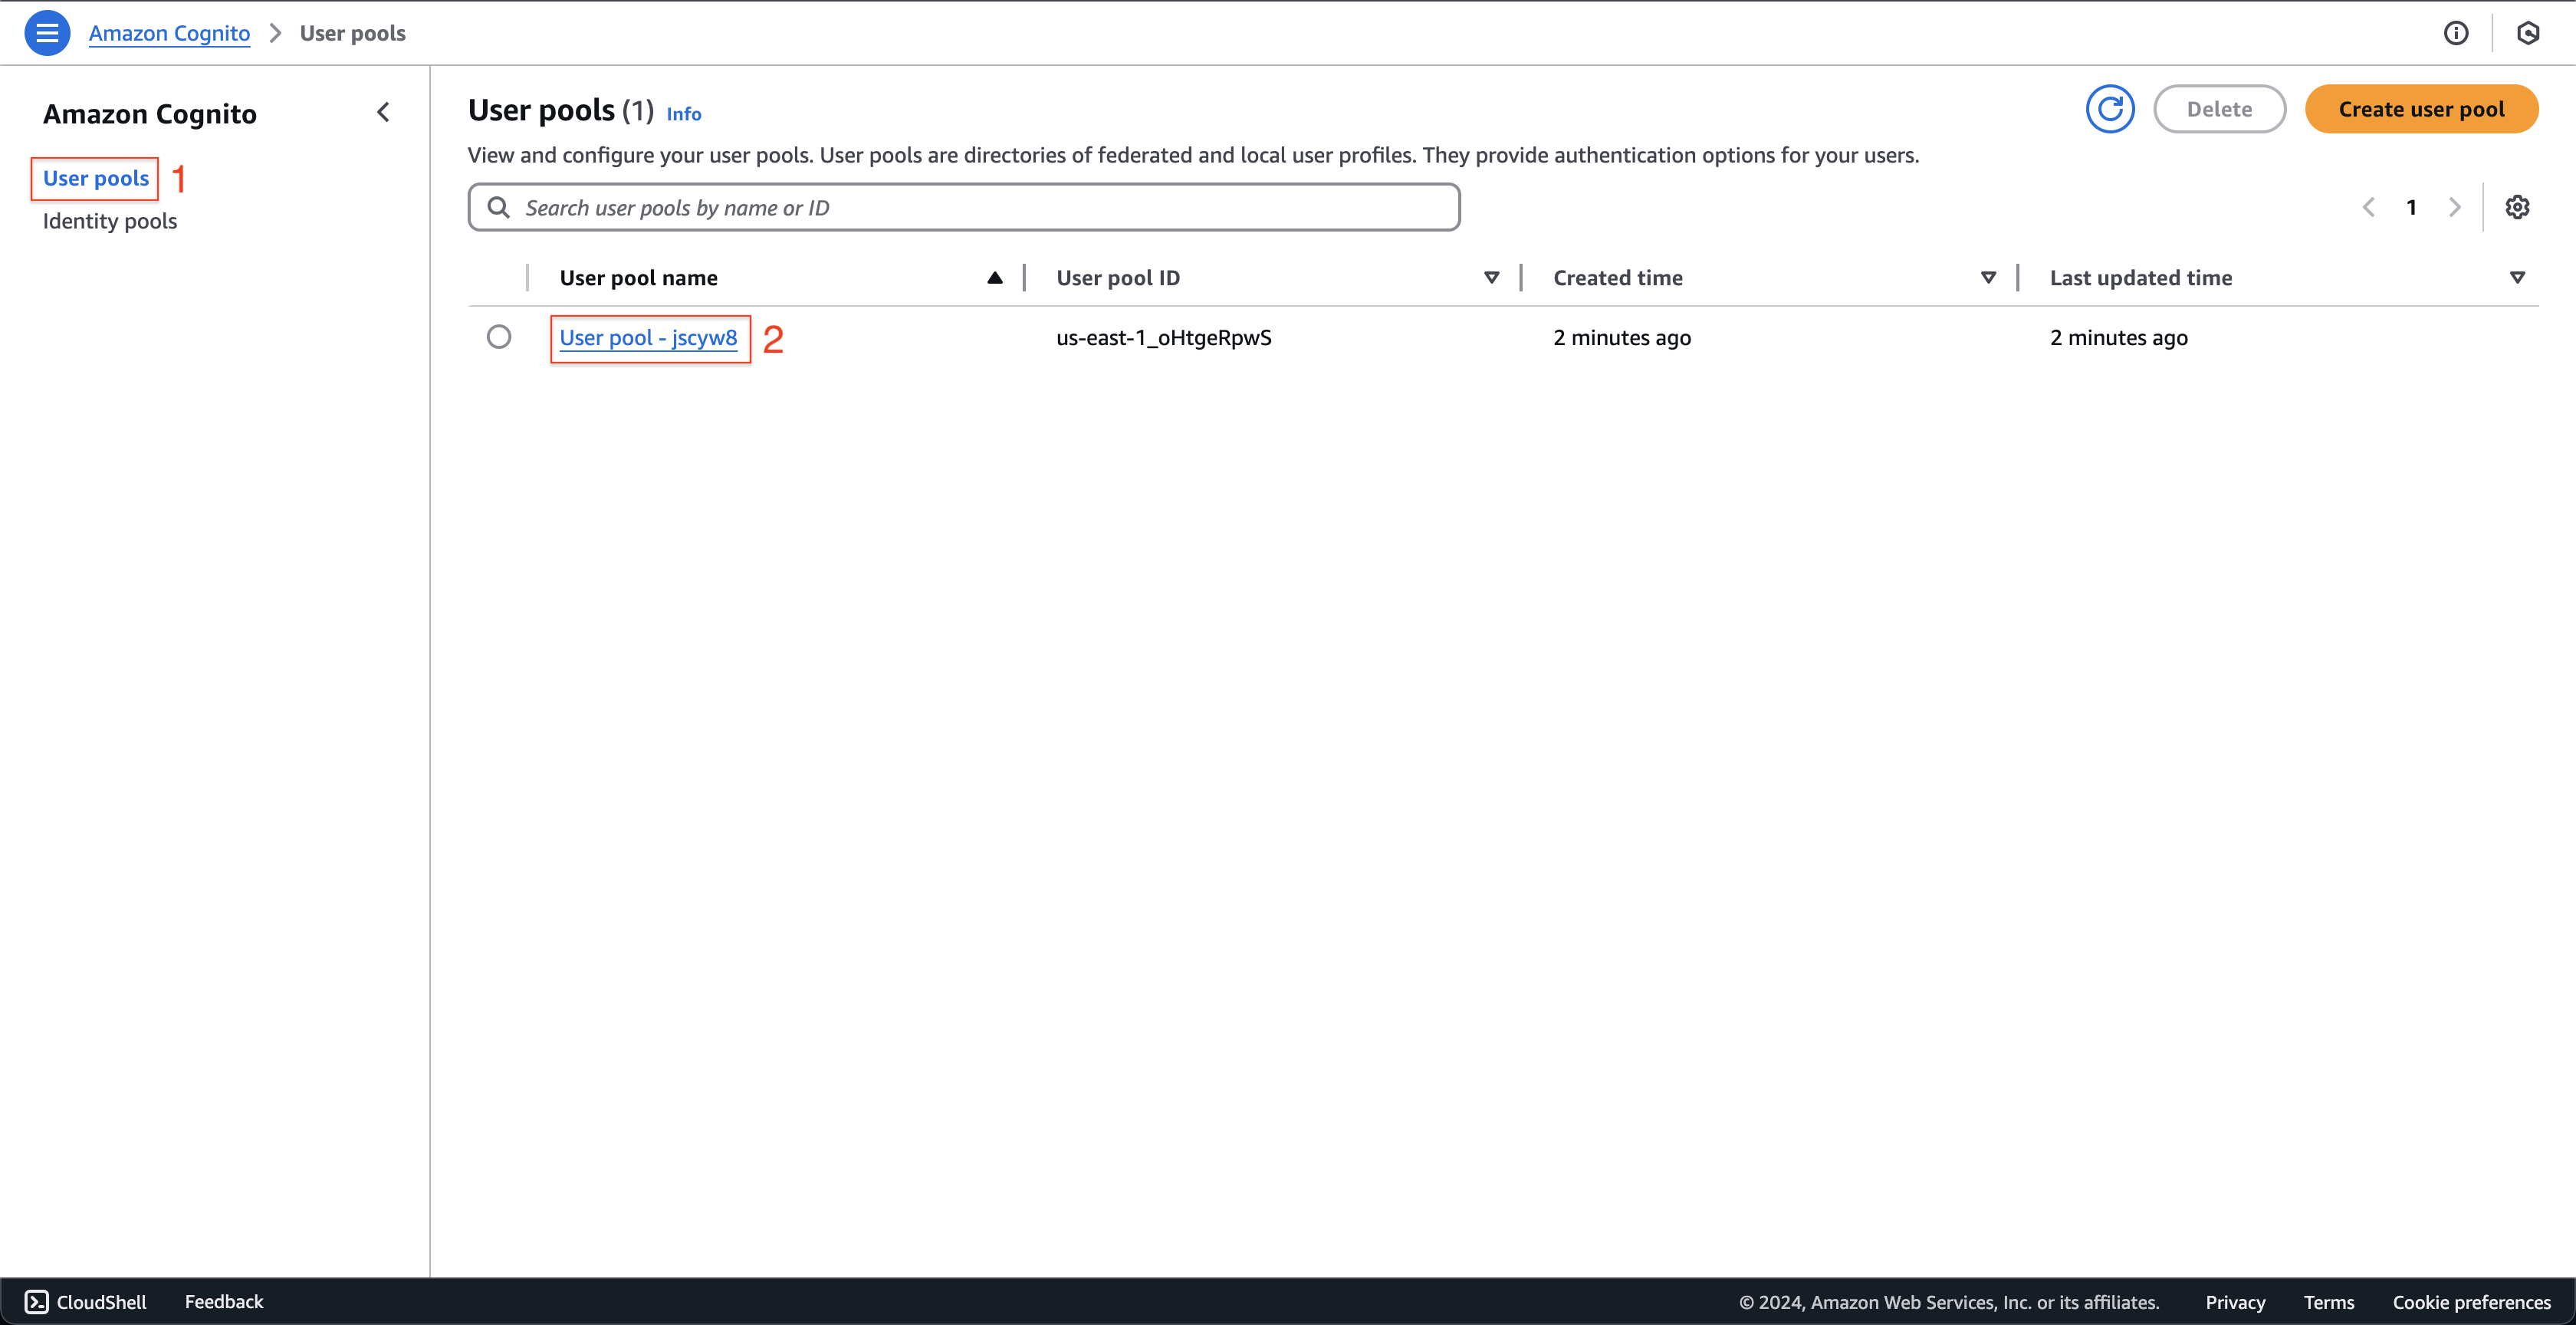Viewport: 2576px width, 1325px height.
Task: Open the Privacy footer link
Action: 2235,1302
